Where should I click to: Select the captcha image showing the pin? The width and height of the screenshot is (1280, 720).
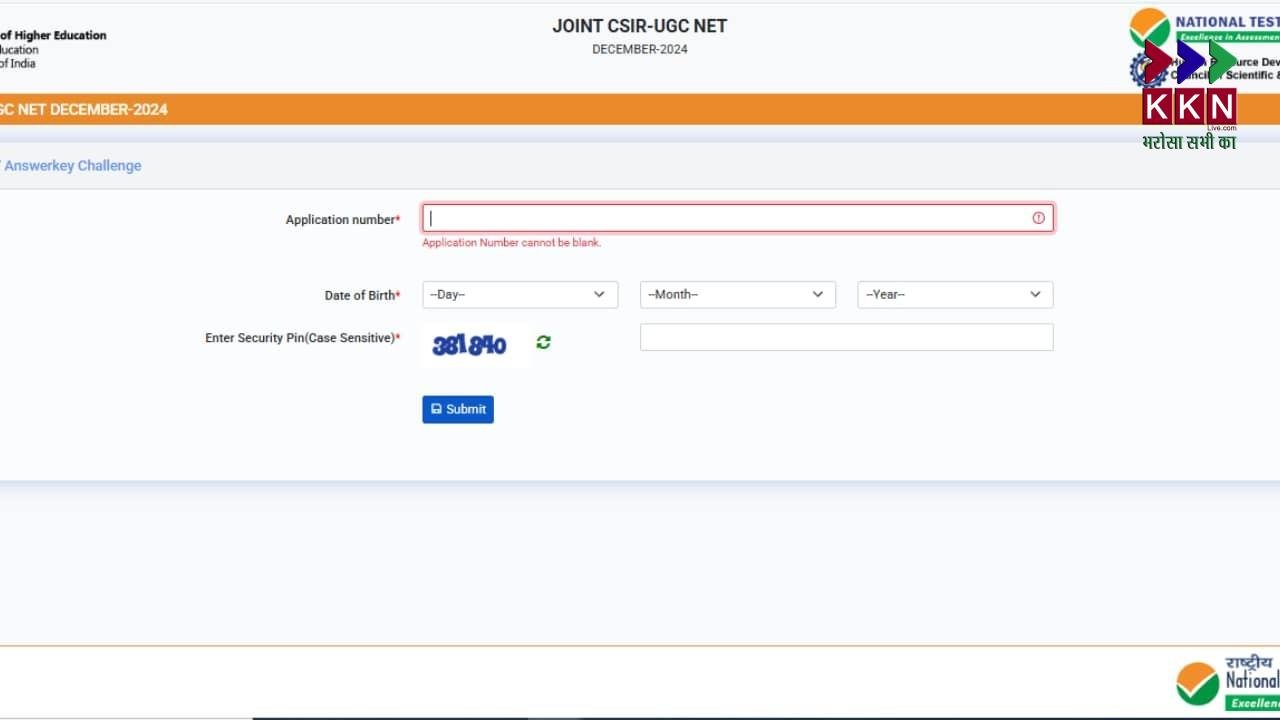point(472,344)
